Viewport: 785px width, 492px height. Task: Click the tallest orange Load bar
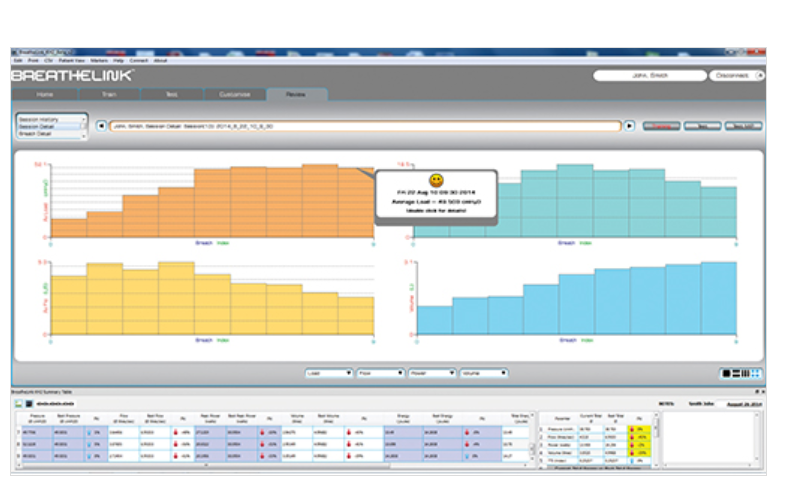pyautogui.click(x=319, y=202)
